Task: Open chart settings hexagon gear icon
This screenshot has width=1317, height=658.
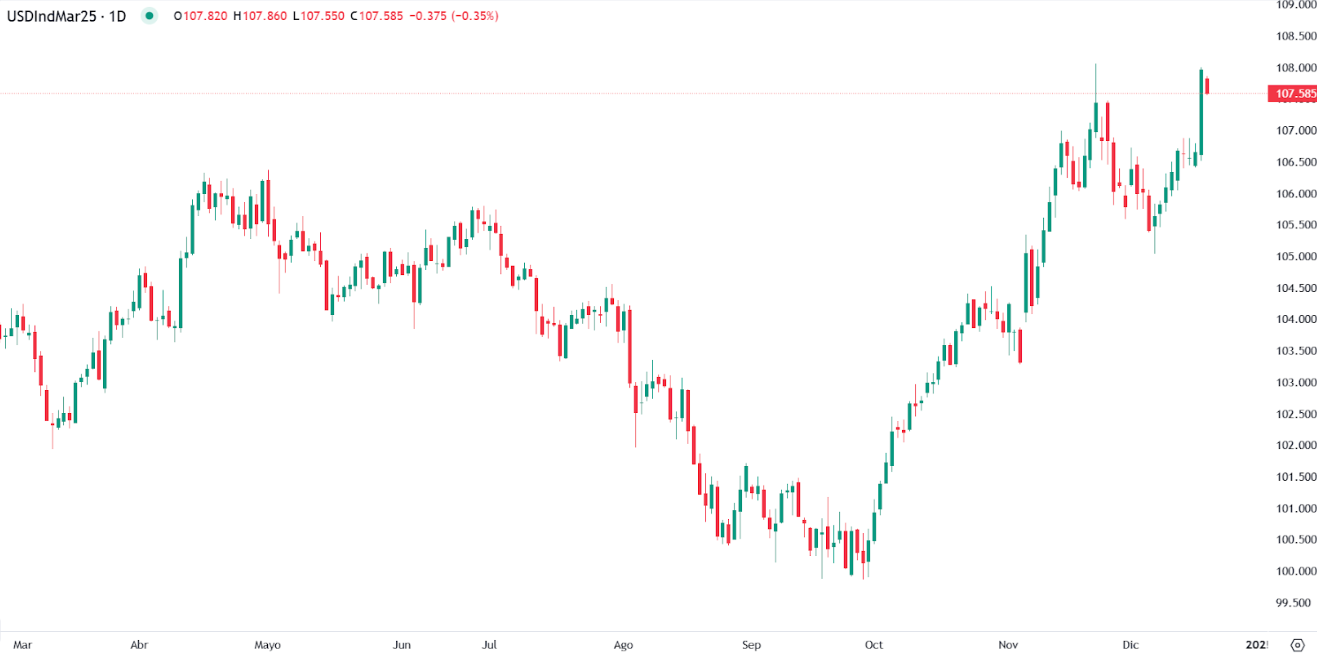Action: click(x=1298, y=645)
